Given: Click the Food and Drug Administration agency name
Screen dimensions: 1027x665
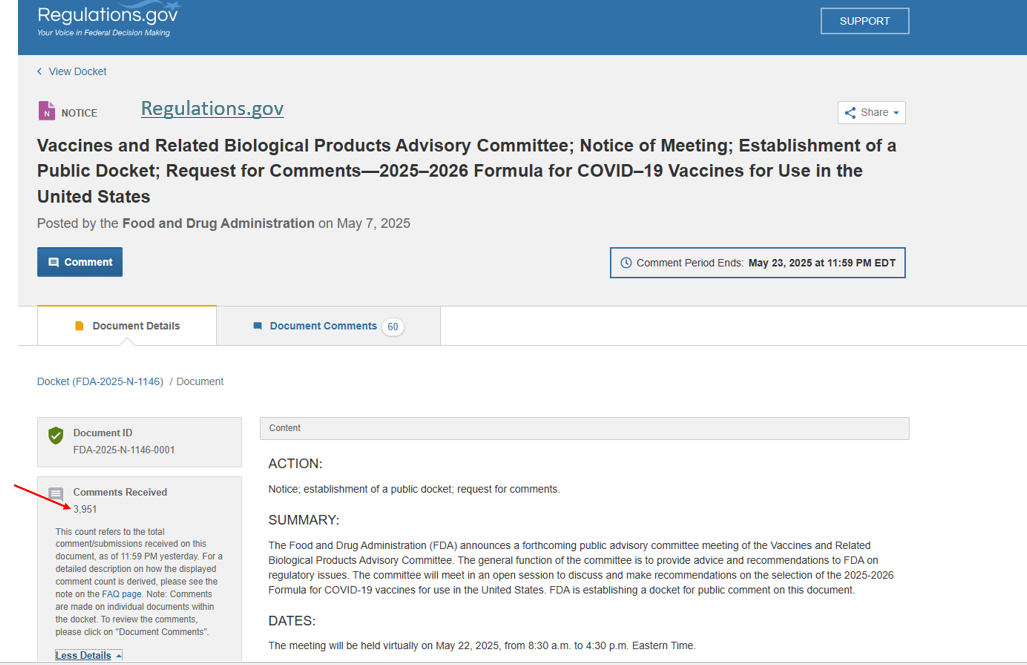Looking at the screenshot, I should pyautogui.click(x=218, y=223).
